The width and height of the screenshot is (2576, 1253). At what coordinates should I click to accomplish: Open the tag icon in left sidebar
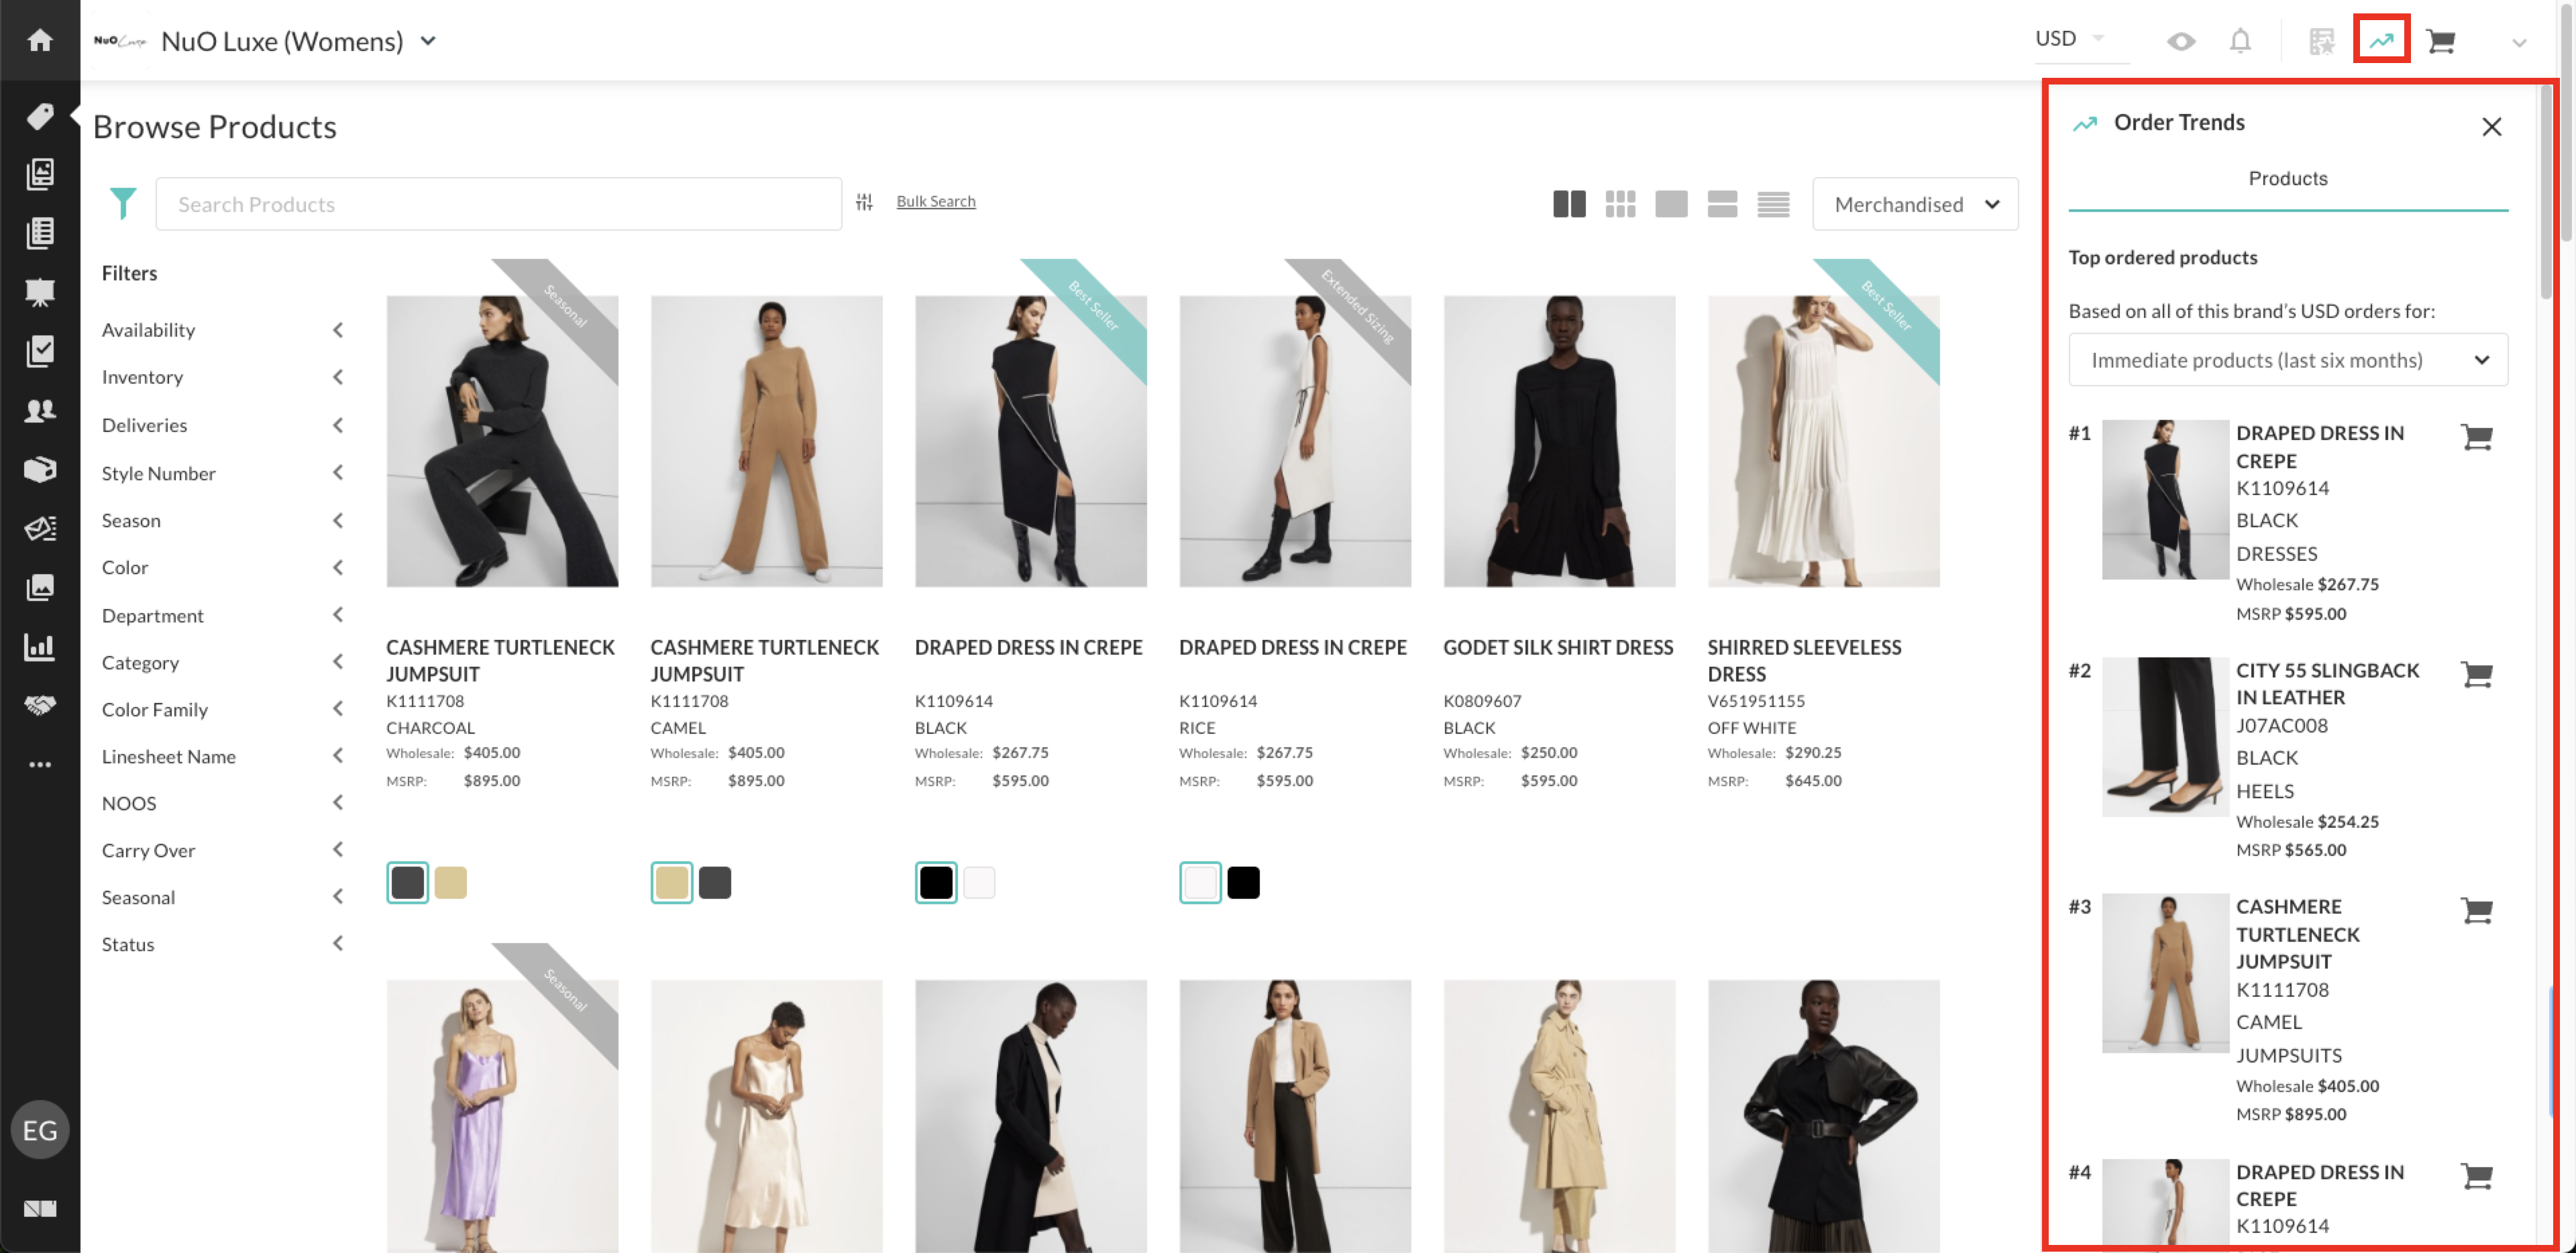tap(40, 116)
